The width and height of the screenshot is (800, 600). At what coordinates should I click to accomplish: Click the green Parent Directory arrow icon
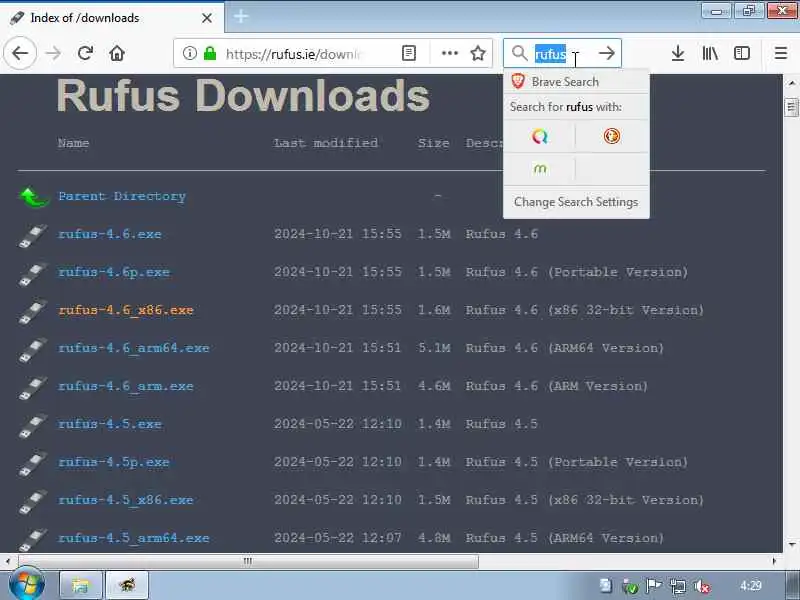pyautogui.click(x=34, y=196)
